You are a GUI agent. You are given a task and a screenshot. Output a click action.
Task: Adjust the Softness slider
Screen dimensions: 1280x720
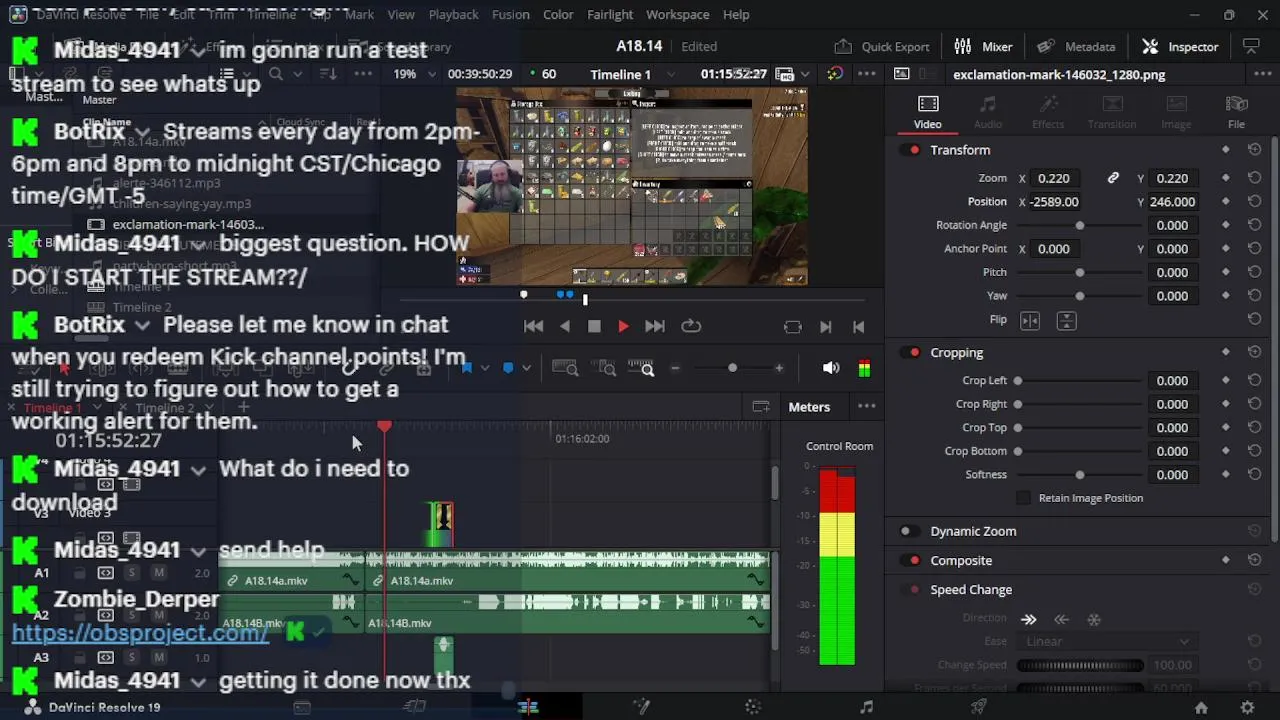[x=1079, y=475]
